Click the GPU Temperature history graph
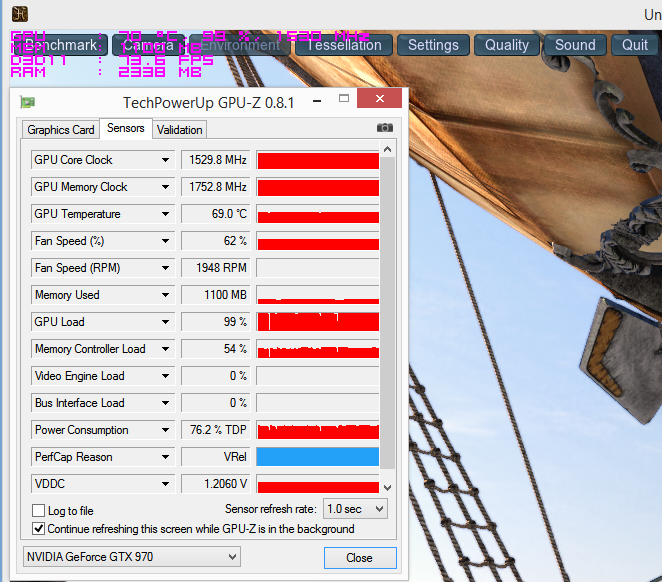This screenshot has height=582, width=662. point(318,214)
